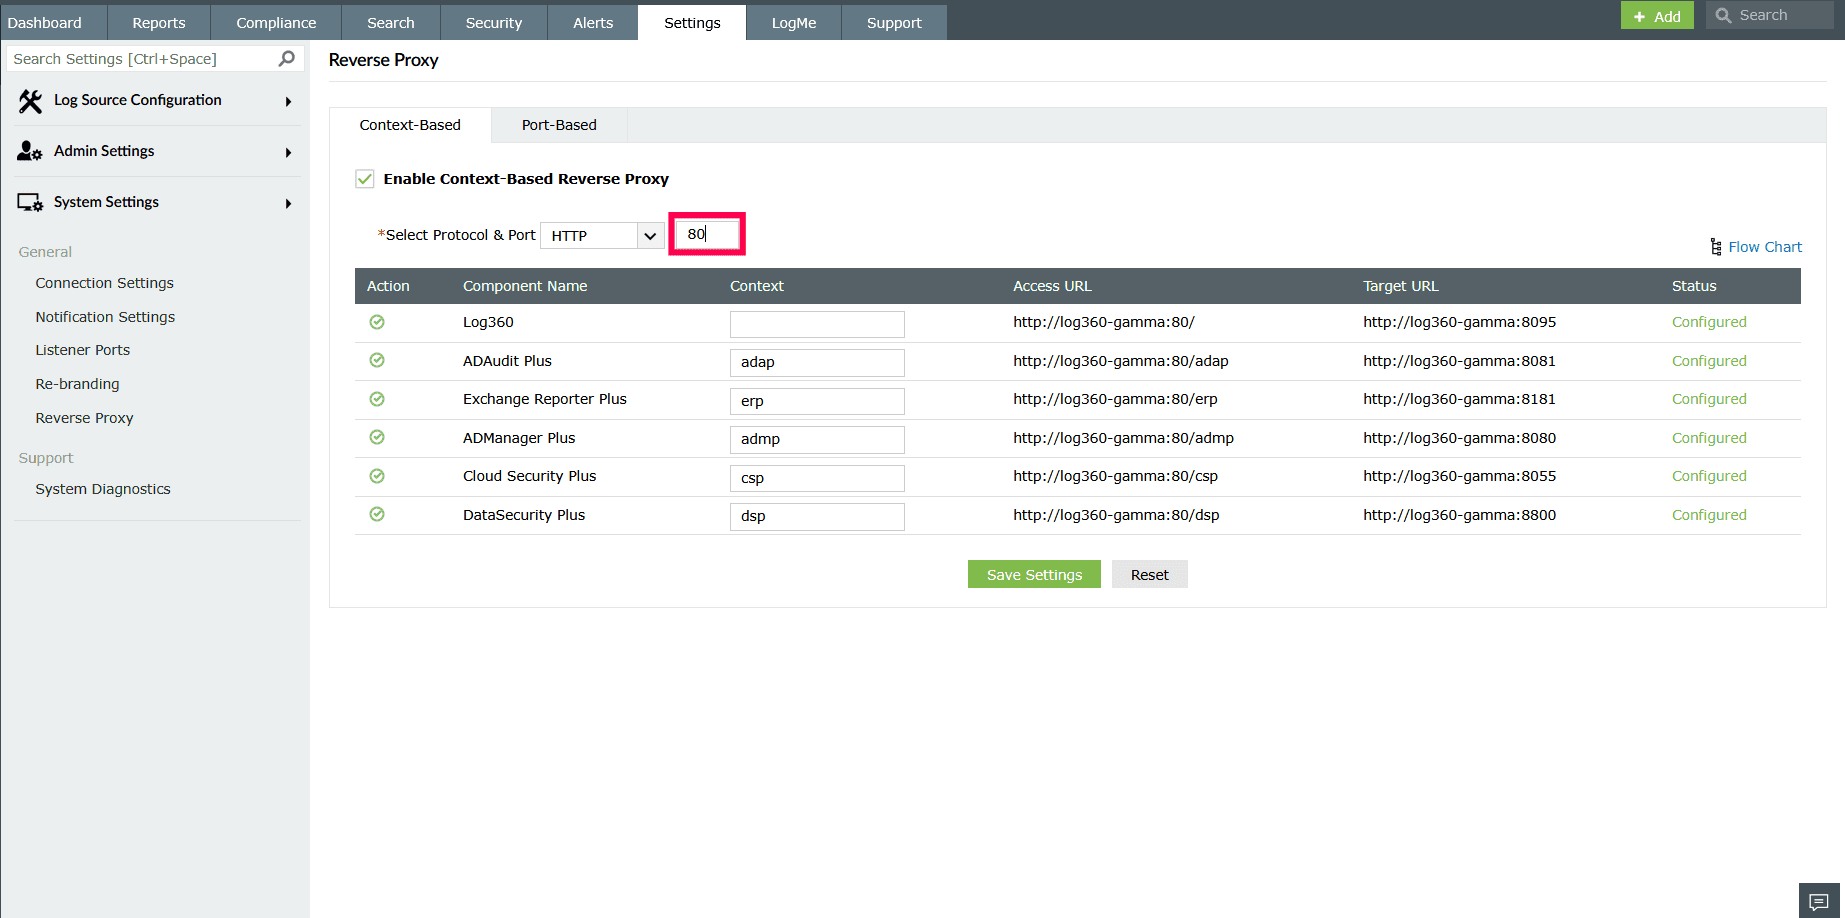
Task: Click the action icon for DataSecurity Plus
Action: [377, 514]
